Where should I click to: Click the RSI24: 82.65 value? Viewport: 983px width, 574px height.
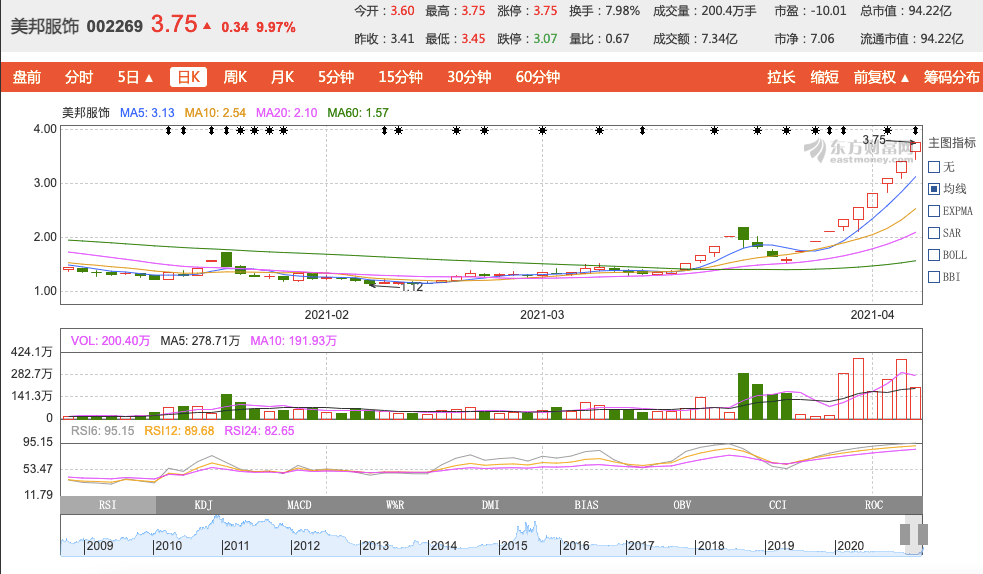[x=260, y=431]
